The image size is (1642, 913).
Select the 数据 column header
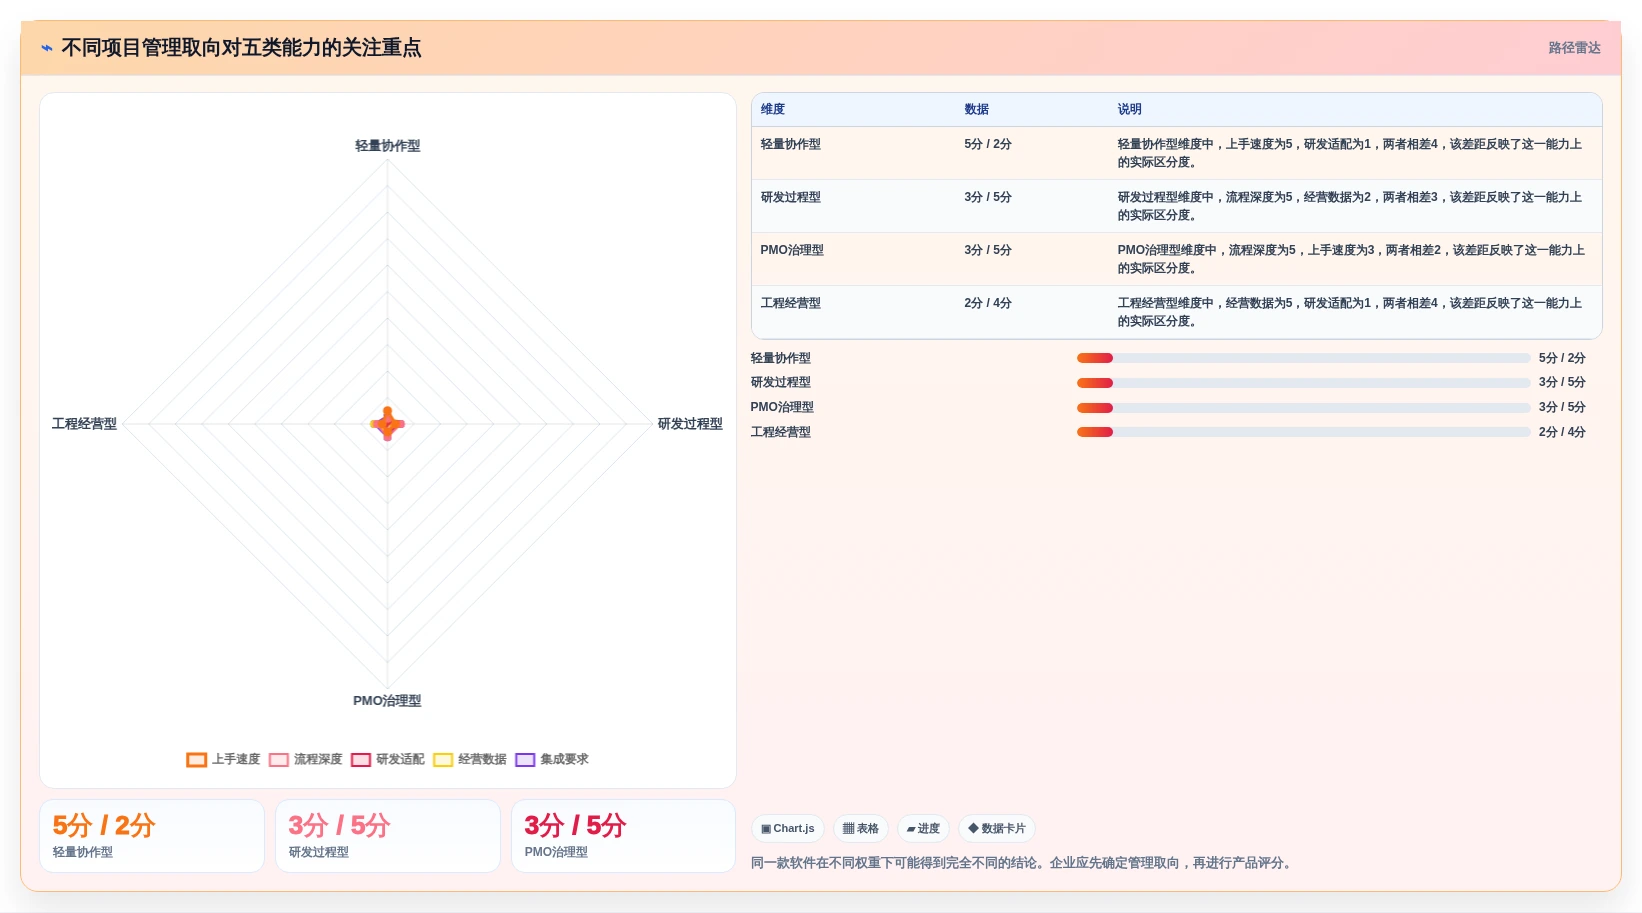pyautogui.click(x=977, y=109)
